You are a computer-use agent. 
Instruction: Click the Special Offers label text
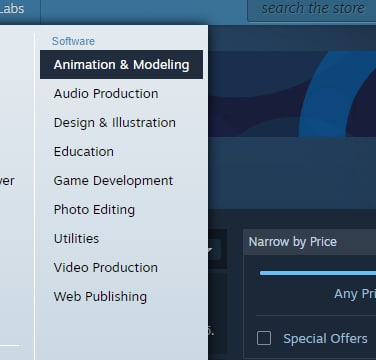point(325,339)
